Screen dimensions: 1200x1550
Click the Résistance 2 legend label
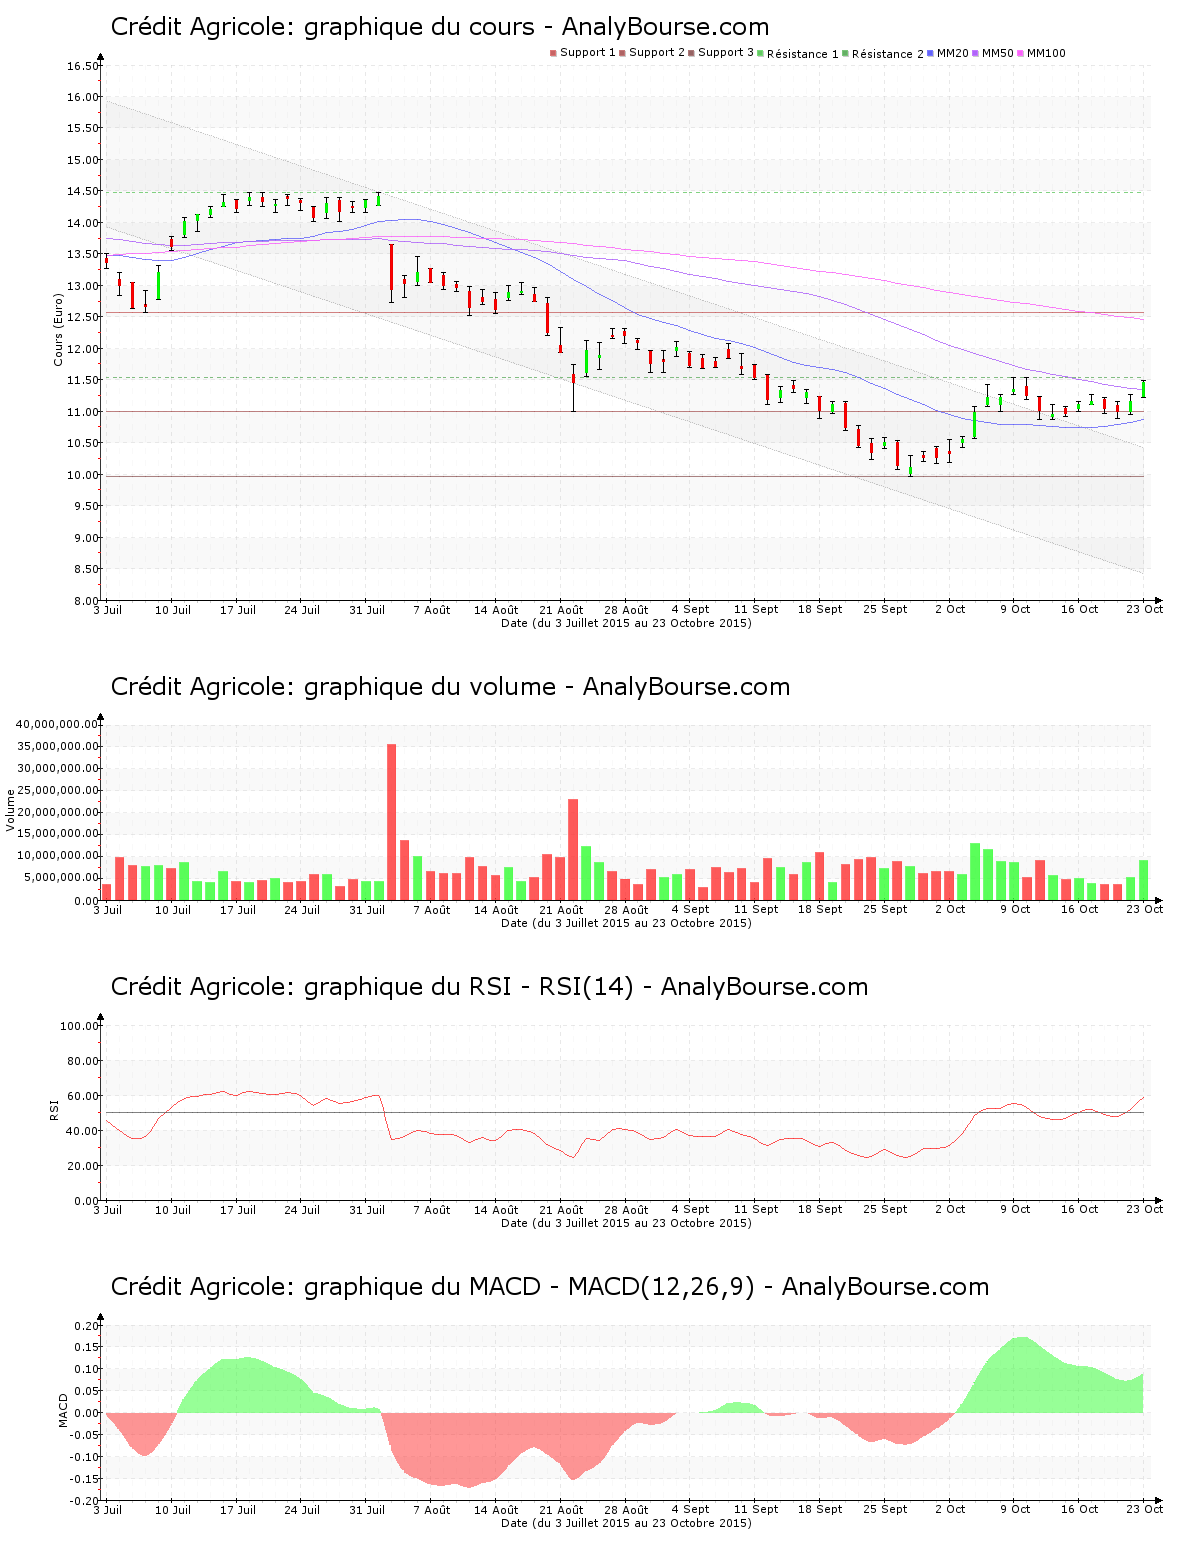click(887, 54)
